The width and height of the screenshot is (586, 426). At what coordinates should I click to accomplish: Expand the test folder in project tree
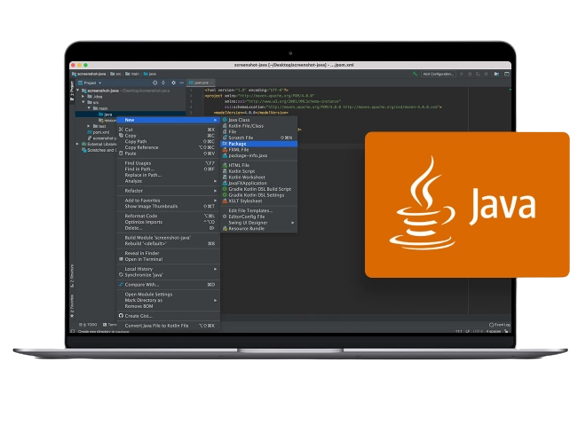89,126
